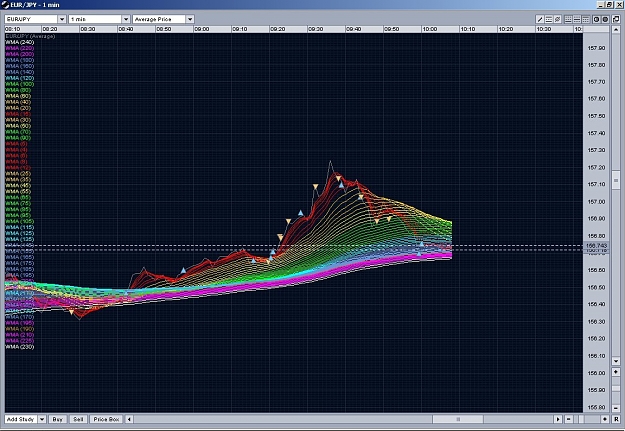Viewport: 625px width, 431px height.
Task: Click the WMA (240) legend label
Action: pos(20,42)
